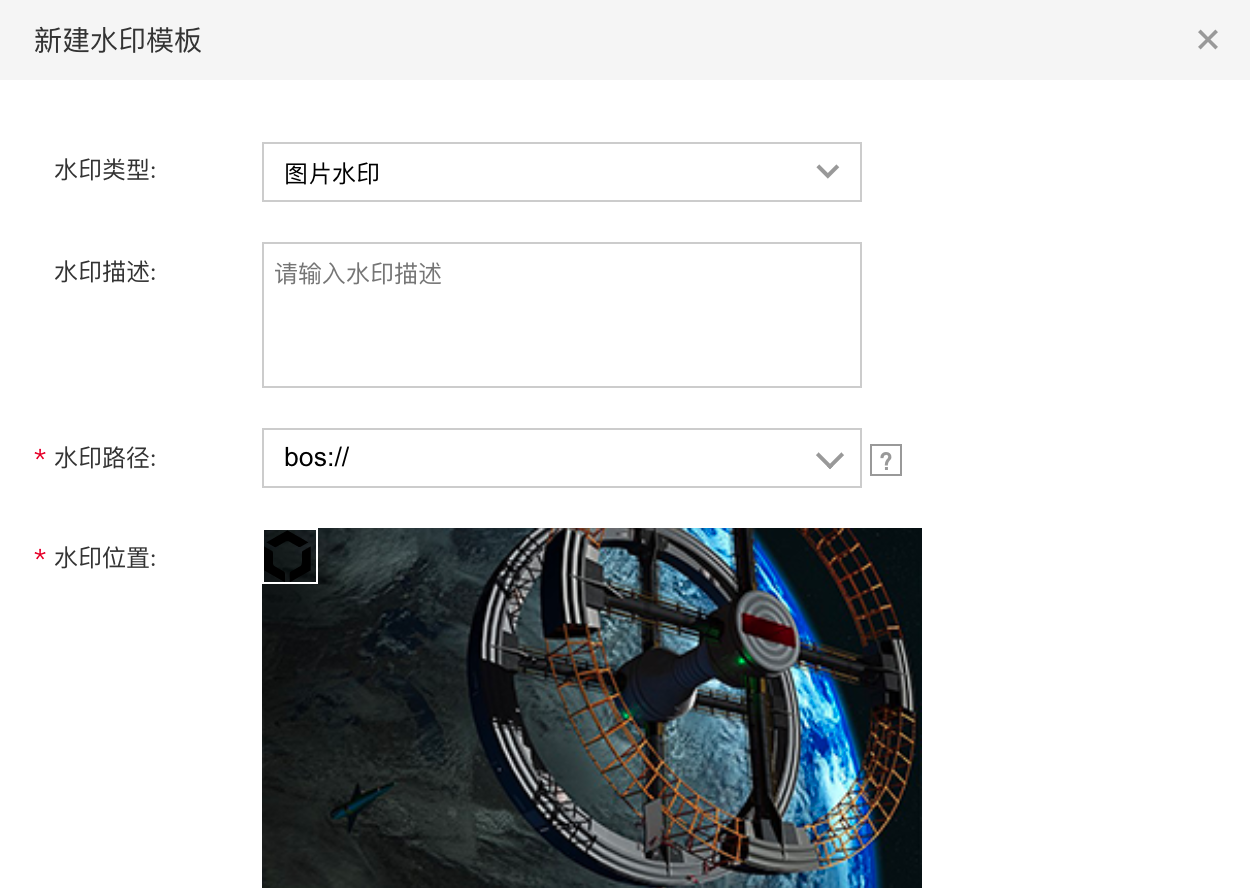1250x894 pixels.
Task: Click the empty area right of 水印类型 field
Action: [1050, 172]
